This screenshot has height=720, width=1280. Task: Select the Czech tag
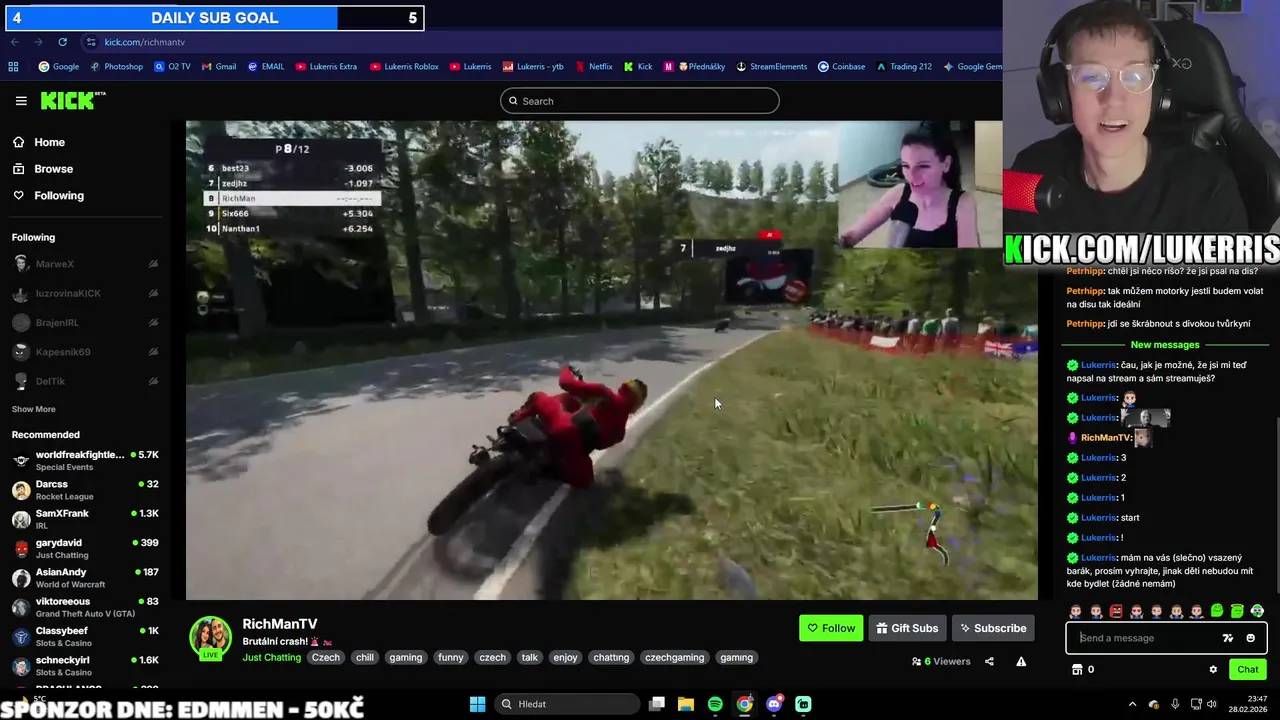pos(326,657)
